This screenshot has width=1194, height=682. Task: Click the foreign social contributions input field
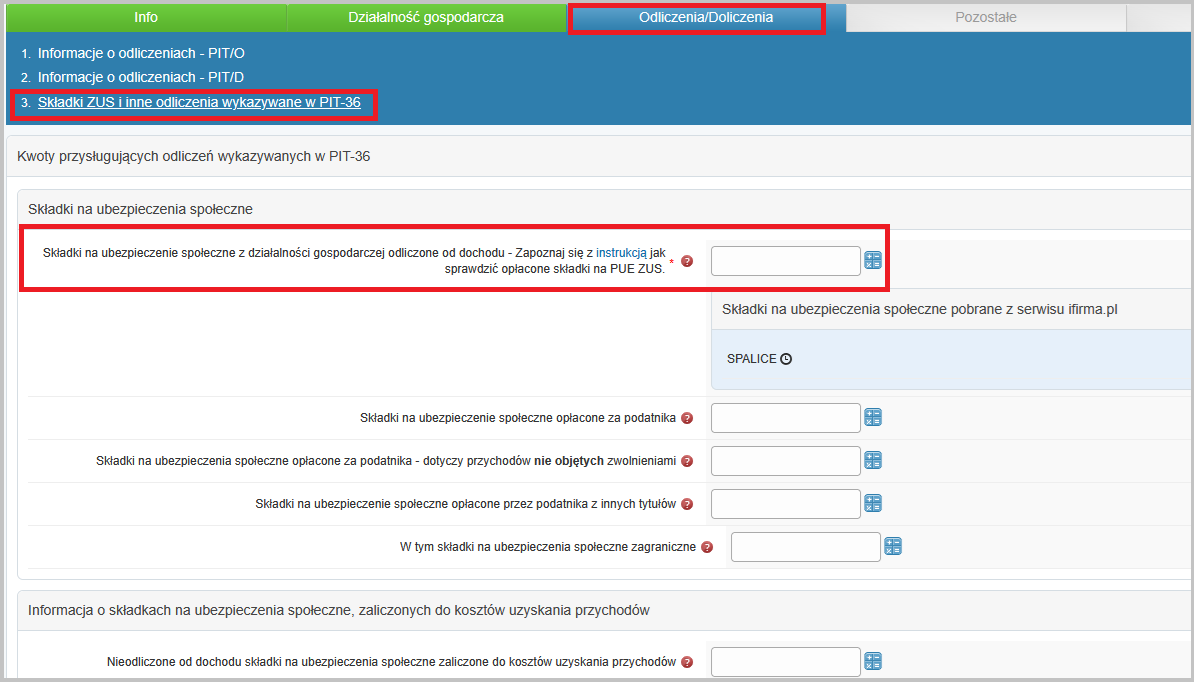(x=805, y=547)
